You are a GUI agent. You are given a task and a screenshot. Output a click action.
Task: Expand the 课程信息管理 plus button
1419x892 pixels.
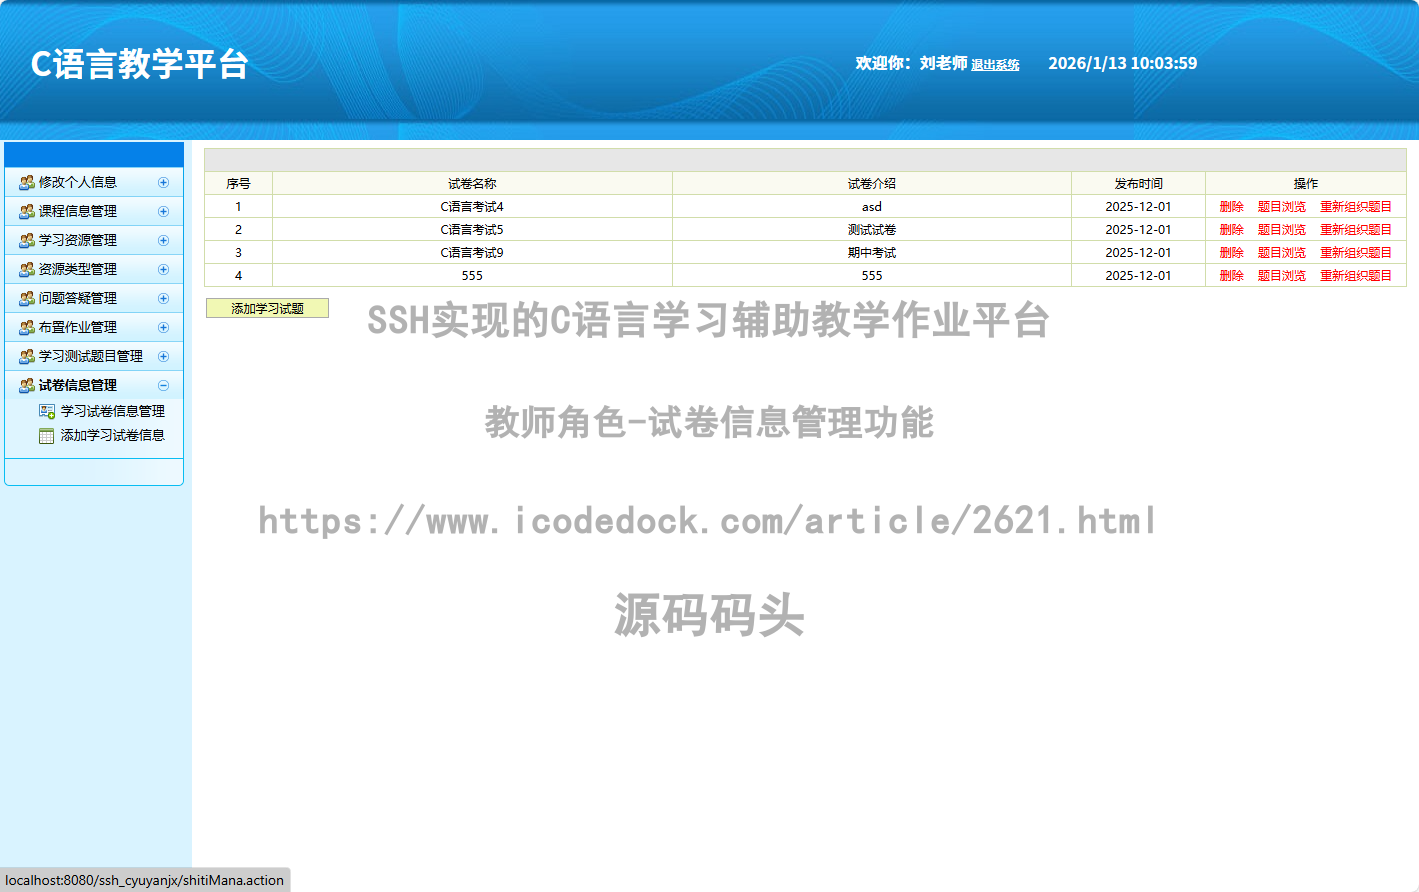tap(163, 212)
